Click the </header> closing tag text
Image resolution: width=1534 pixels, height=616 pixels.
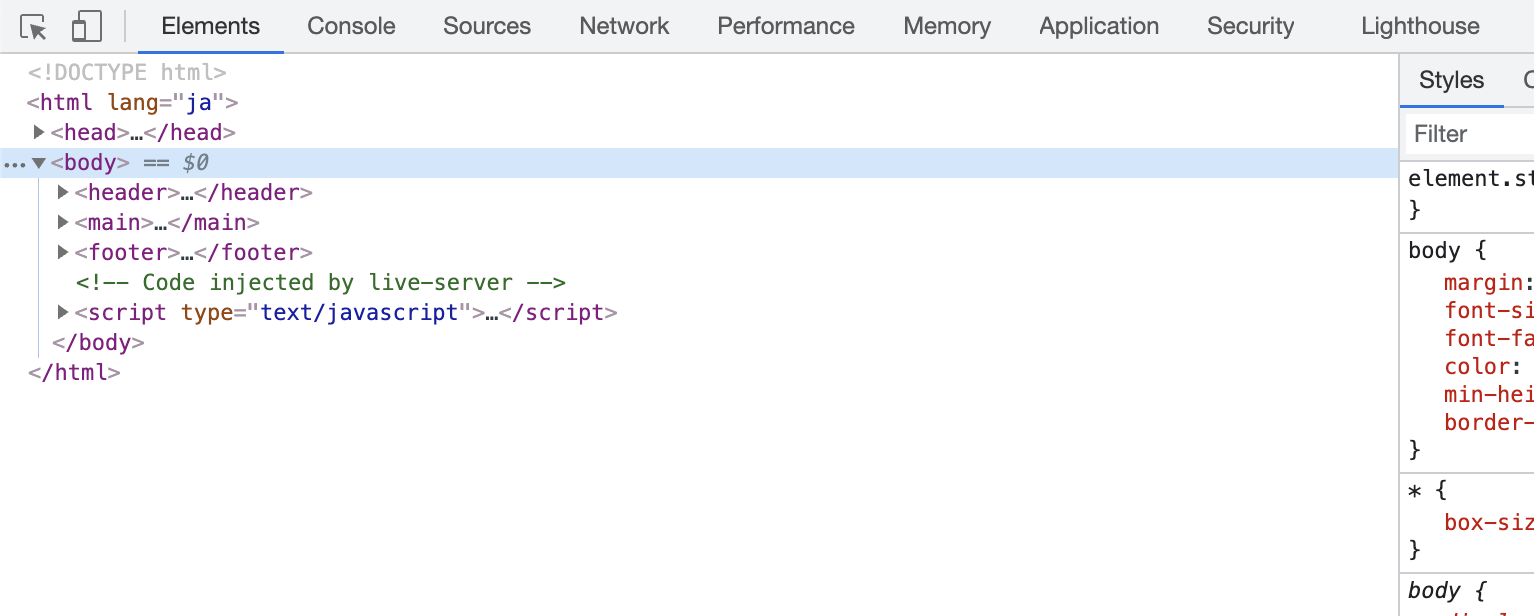(x=253, y=192)
